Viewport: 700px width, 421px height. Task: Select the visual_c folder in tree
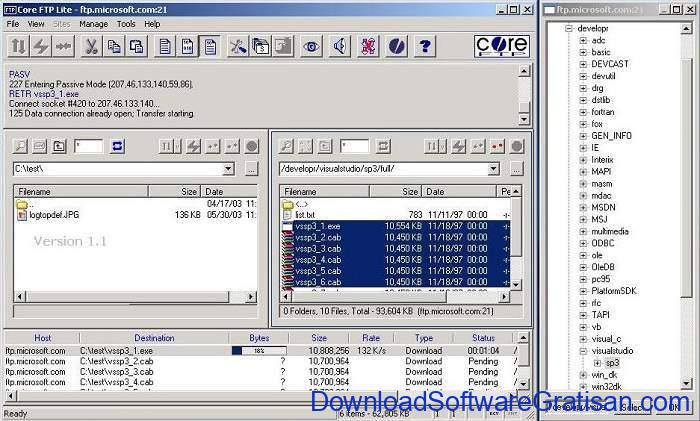(606, 339)
